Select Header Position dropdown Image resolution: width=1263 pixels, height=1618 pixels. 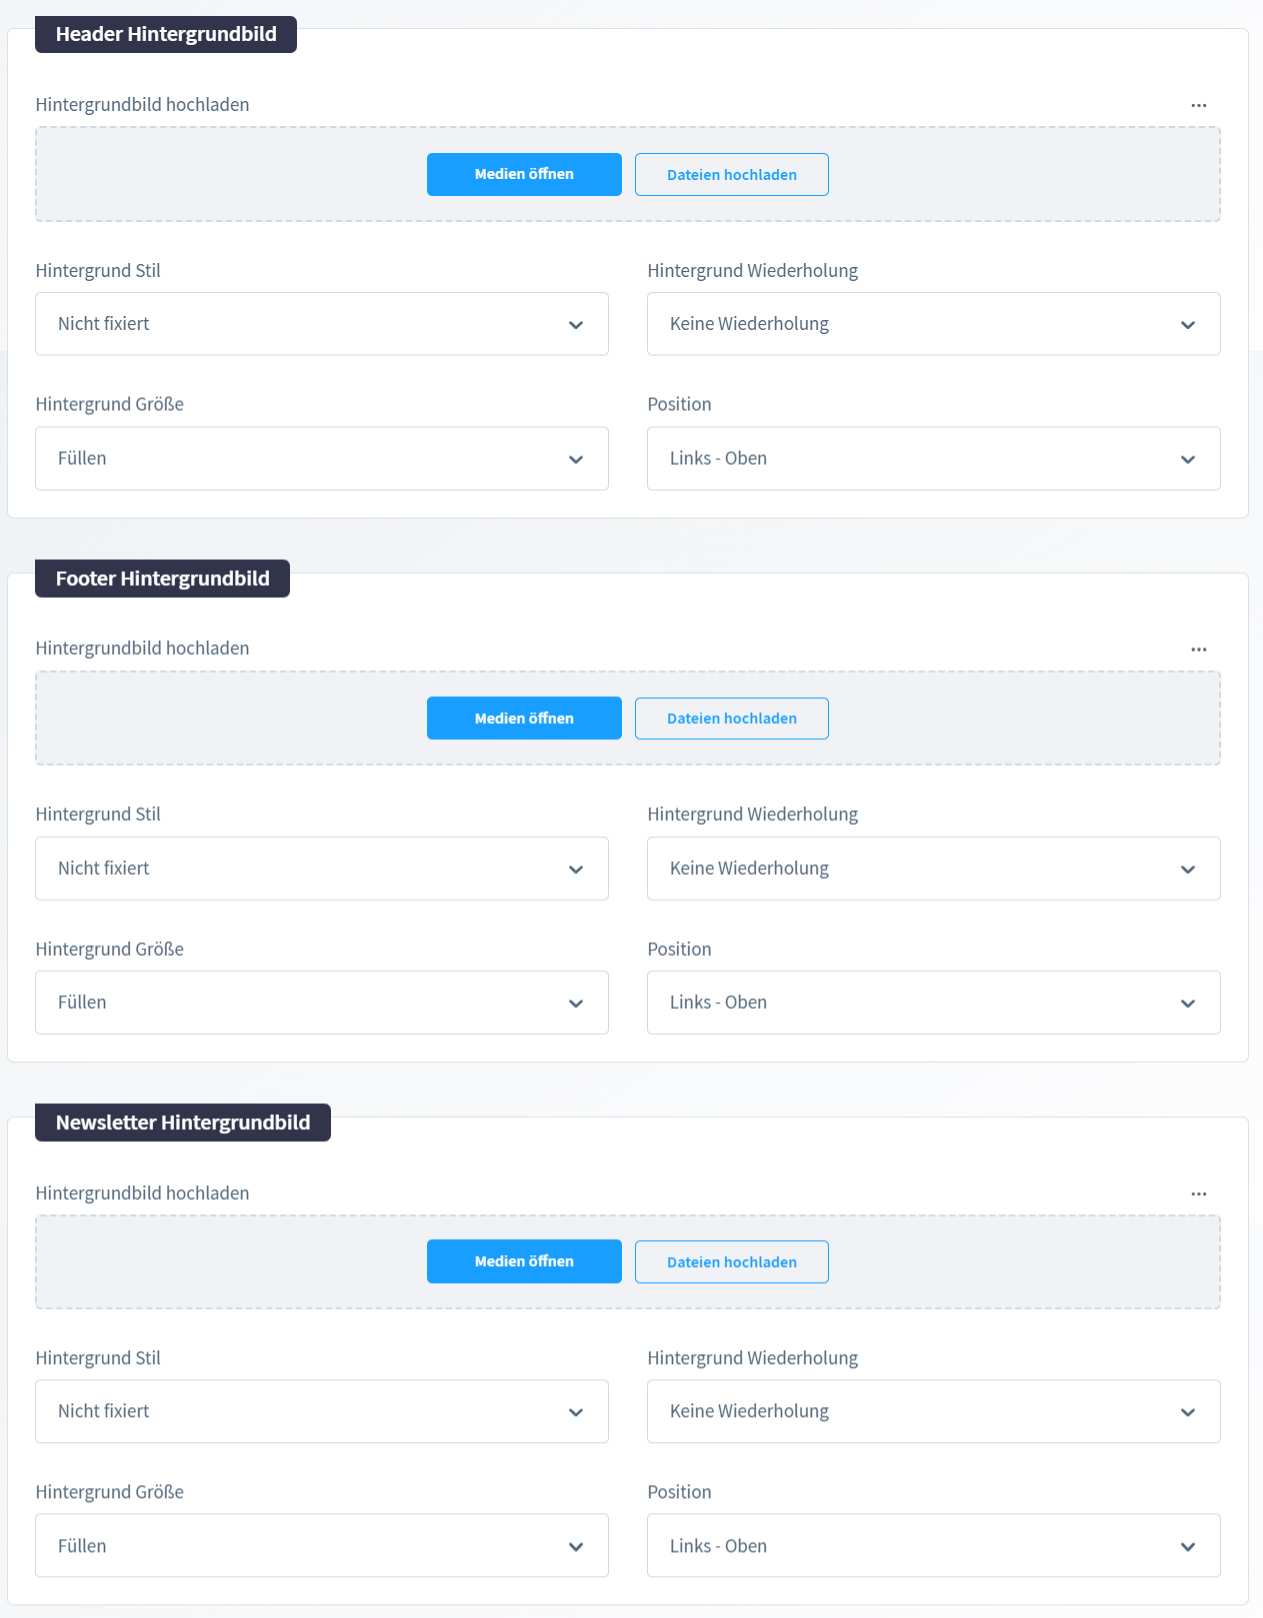click(933, 459)
